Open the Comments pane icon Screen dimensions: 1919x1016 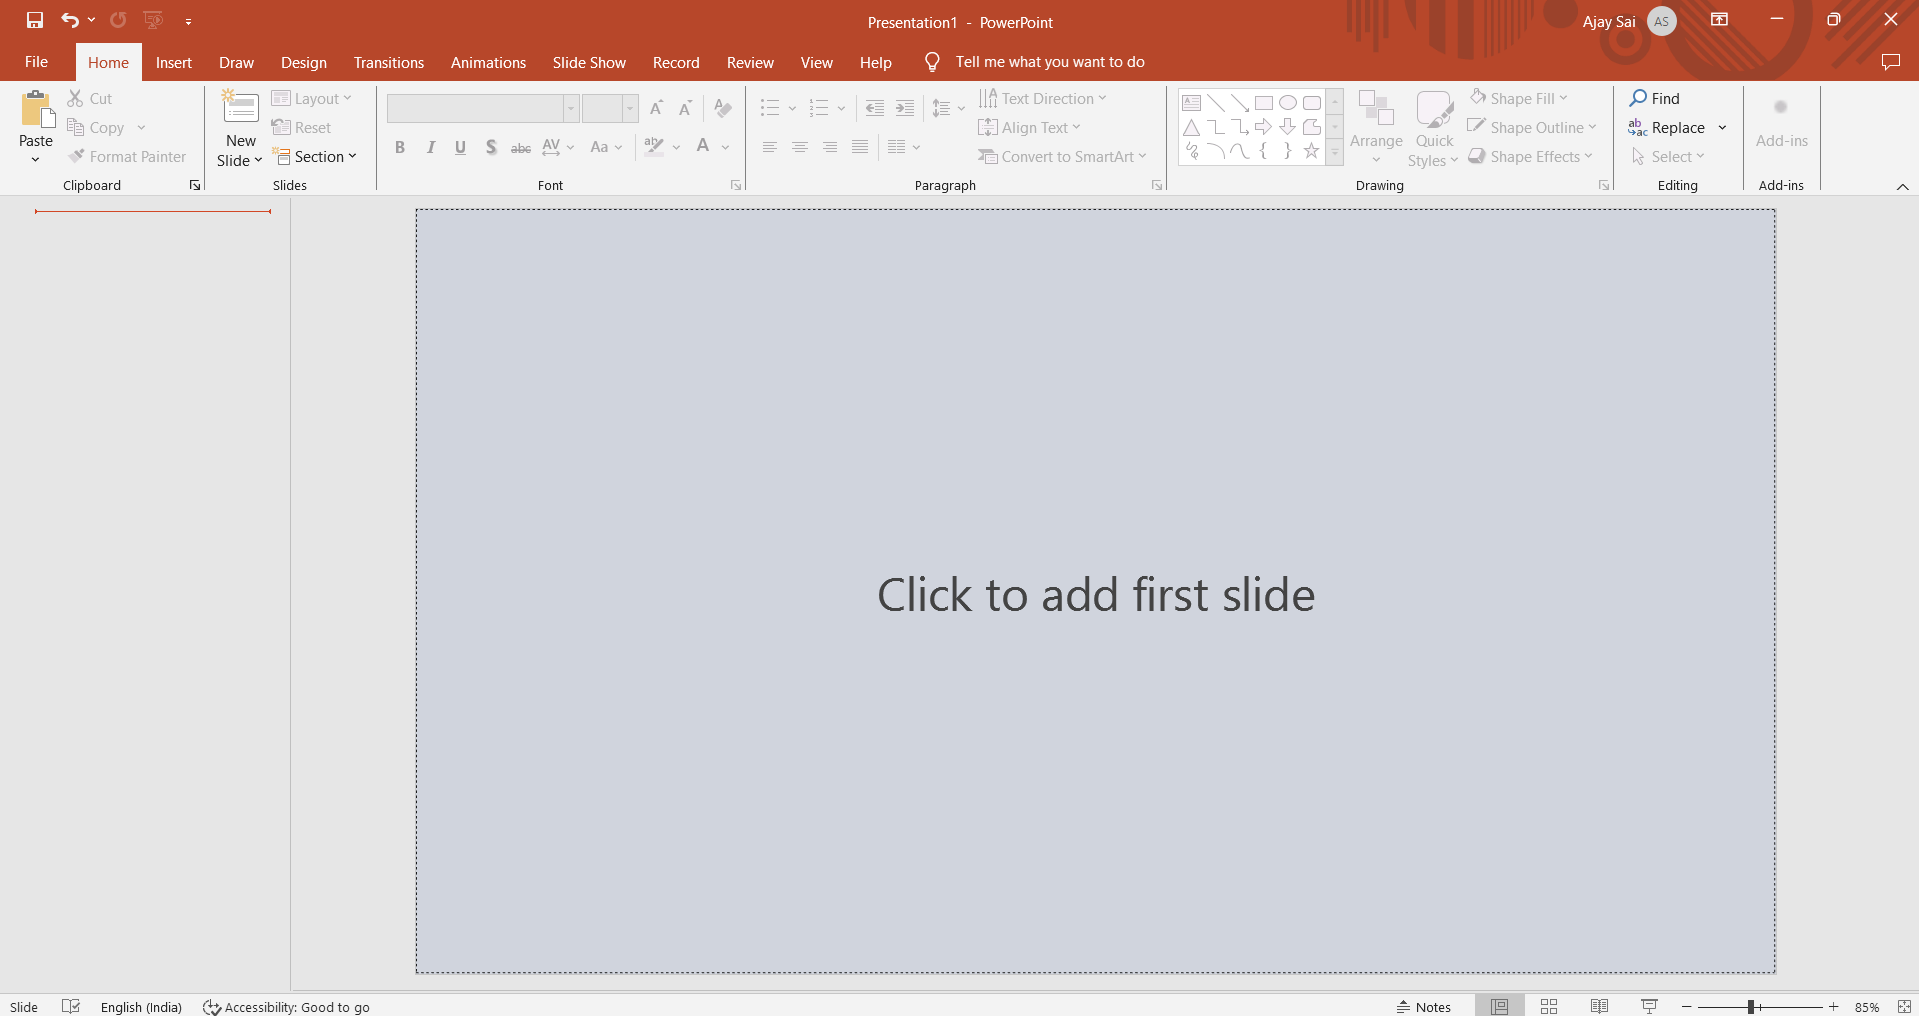coord(1890,62)
